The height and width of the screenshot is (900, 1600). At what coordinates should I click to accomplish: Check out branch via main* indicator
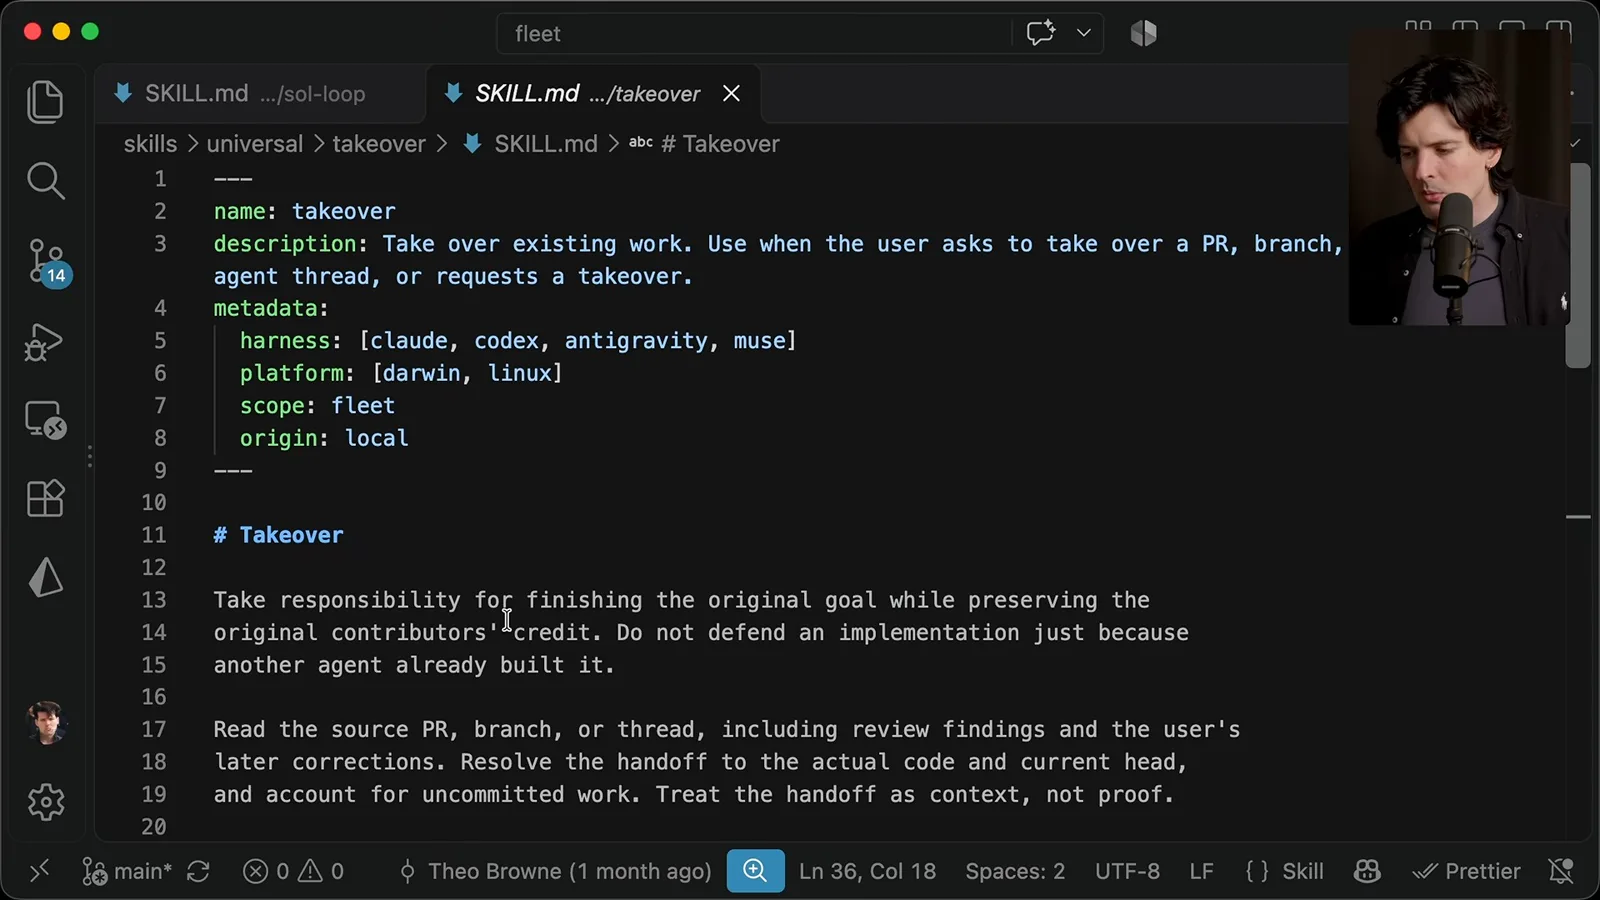click(x=127, y=871)
